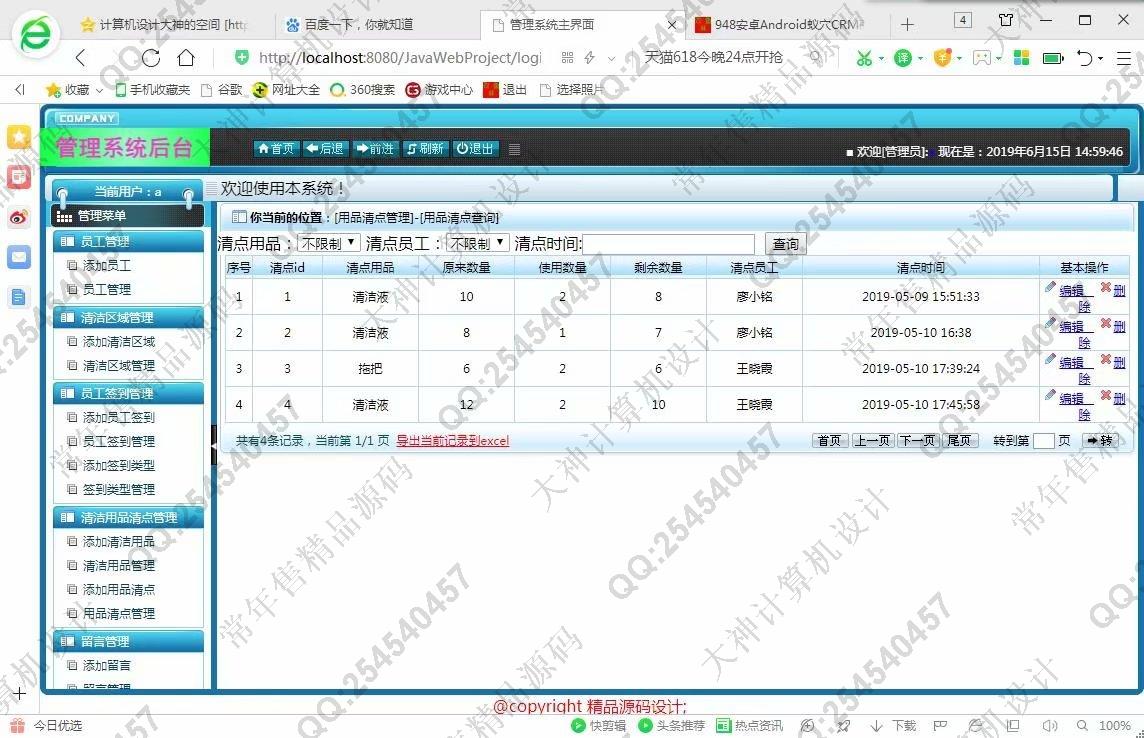Image resolution: width=1144 pixels, height=738 pixels.
Task: Click the 查询 search button
Action: coord(785,244)
